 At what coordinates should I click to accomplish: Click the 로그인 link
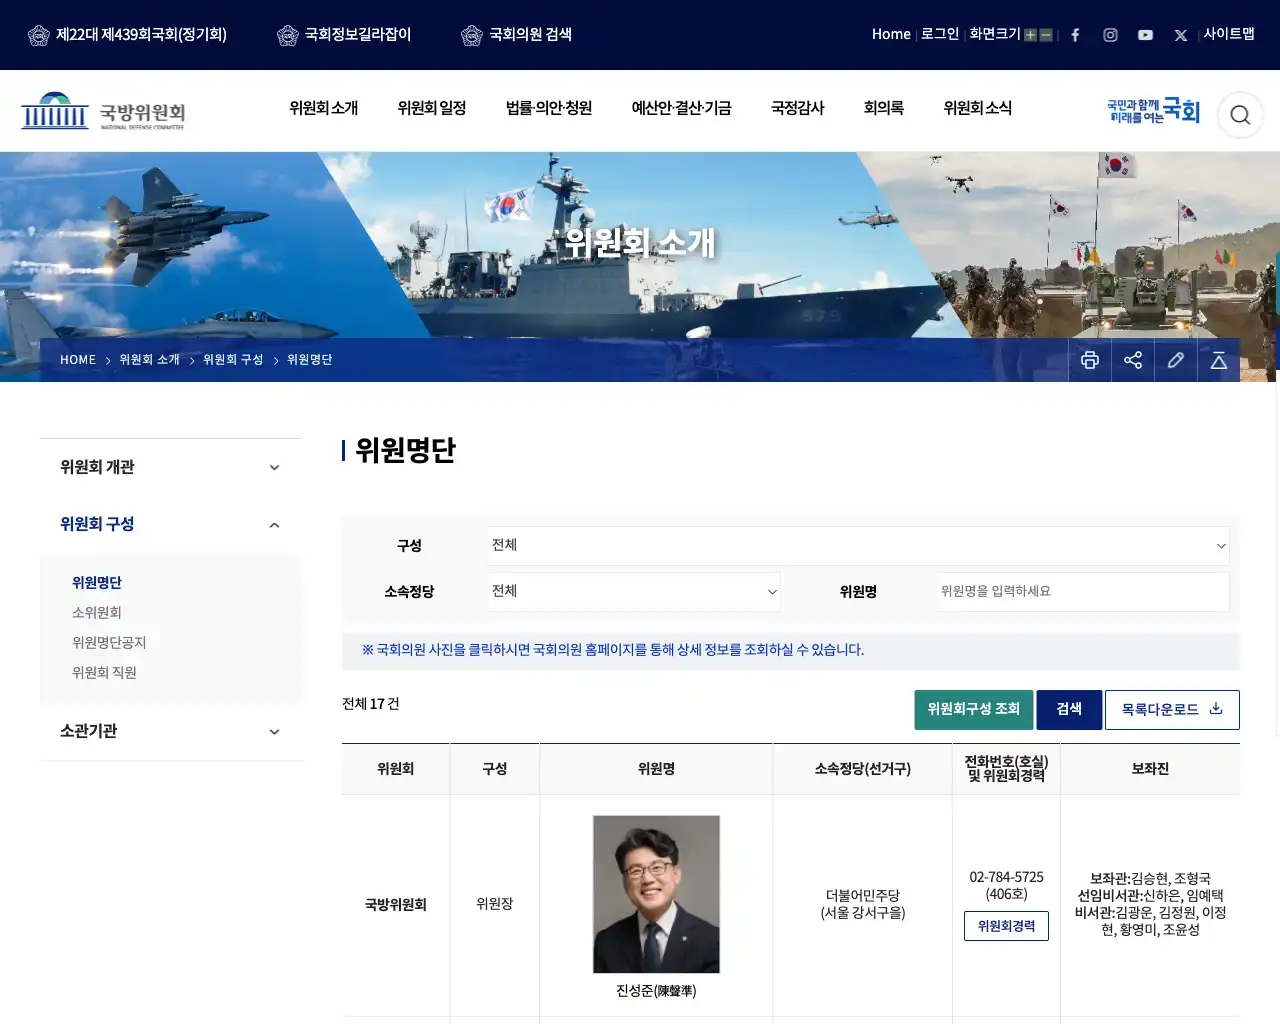[x=940, y=34]
